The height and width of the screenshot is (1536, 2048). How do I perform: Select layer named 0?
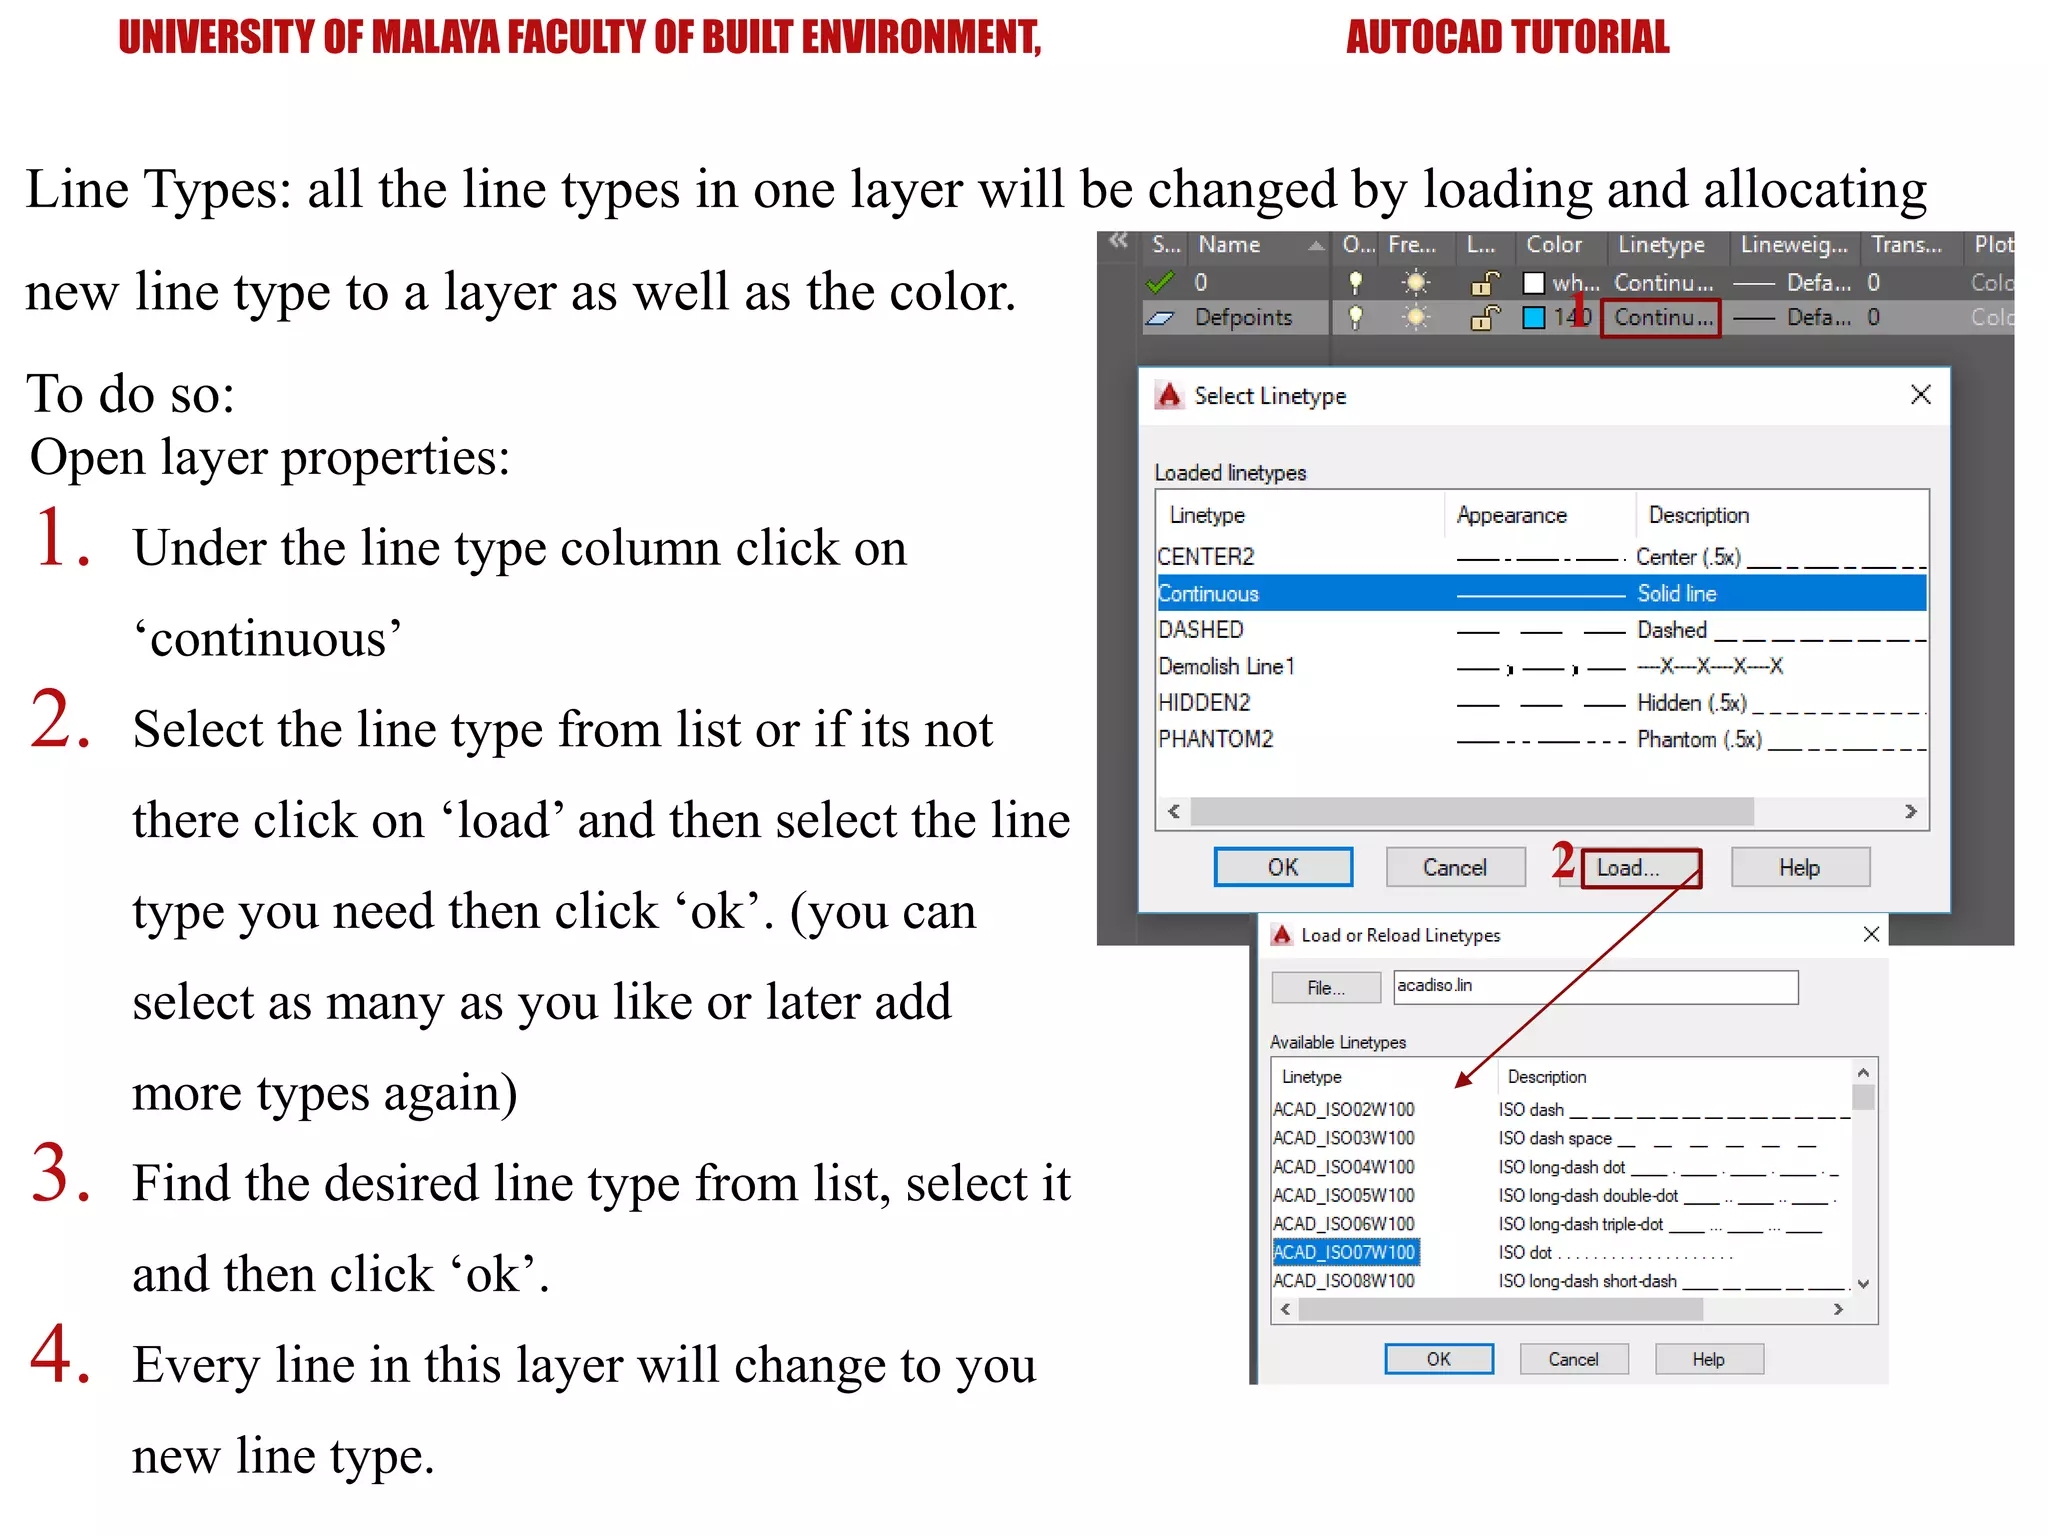tap(1200, 283)
